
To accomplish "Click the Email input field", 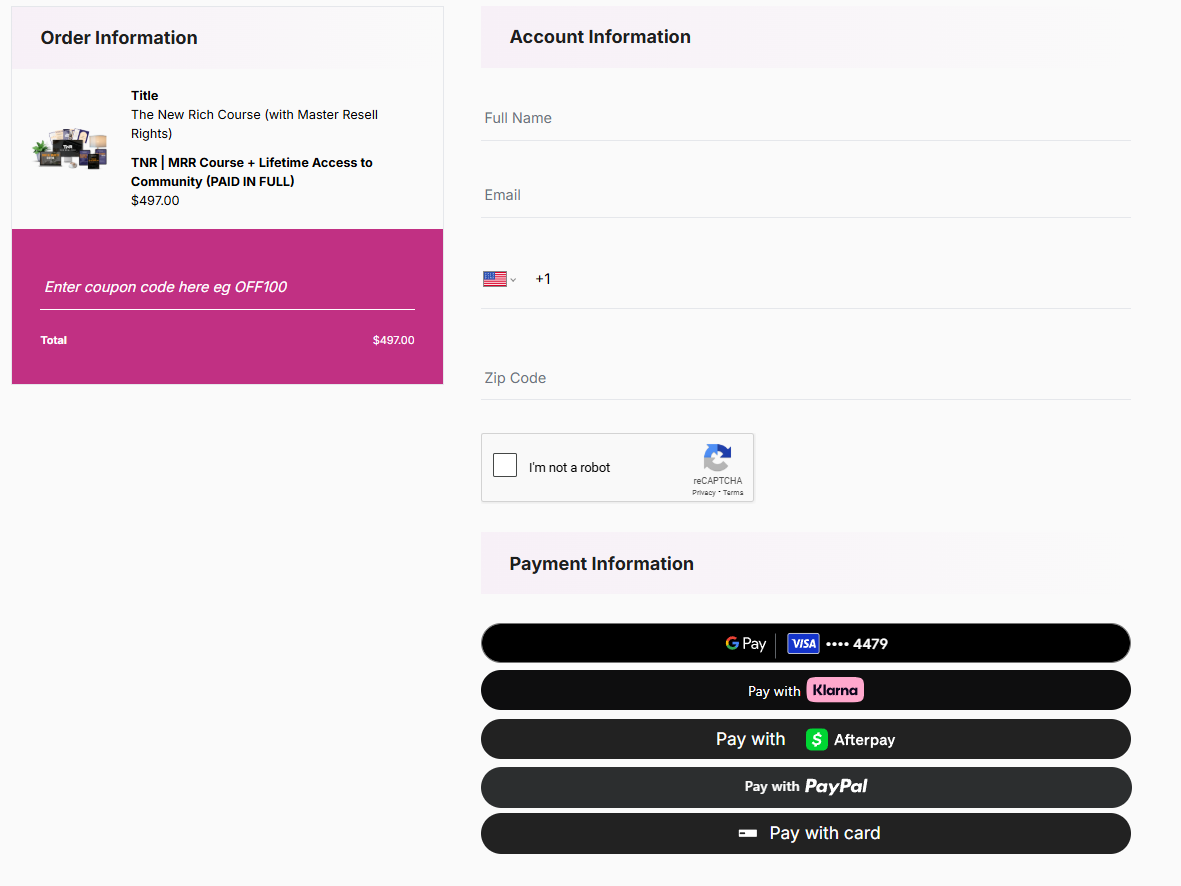I will pos(805,195).
